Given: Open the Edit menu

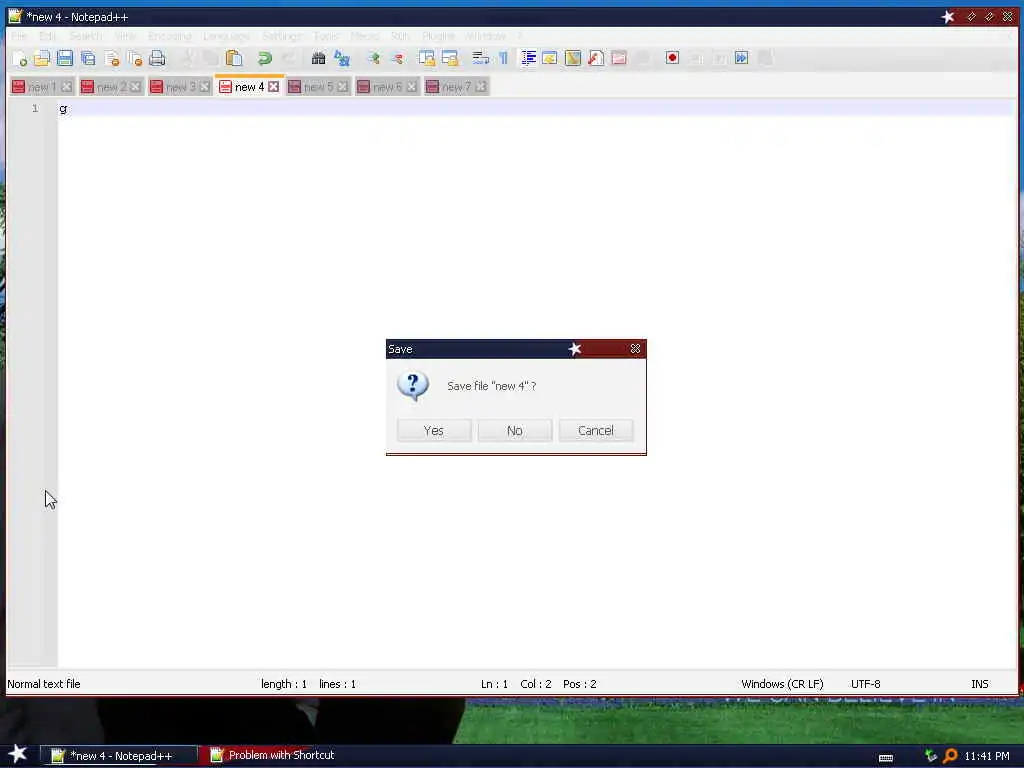Looking at the screenshot, I should coord(48,36).
